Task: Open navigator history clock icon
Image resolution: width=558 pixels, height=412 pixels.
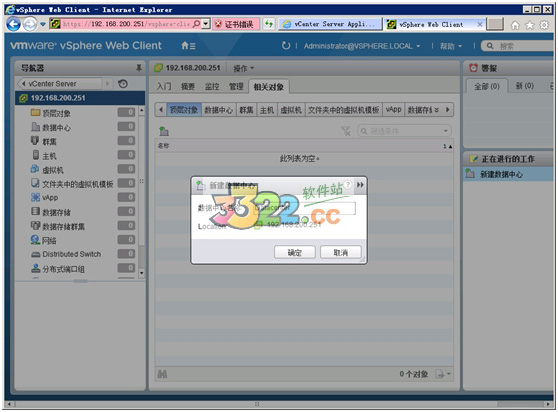Action: 123,84
